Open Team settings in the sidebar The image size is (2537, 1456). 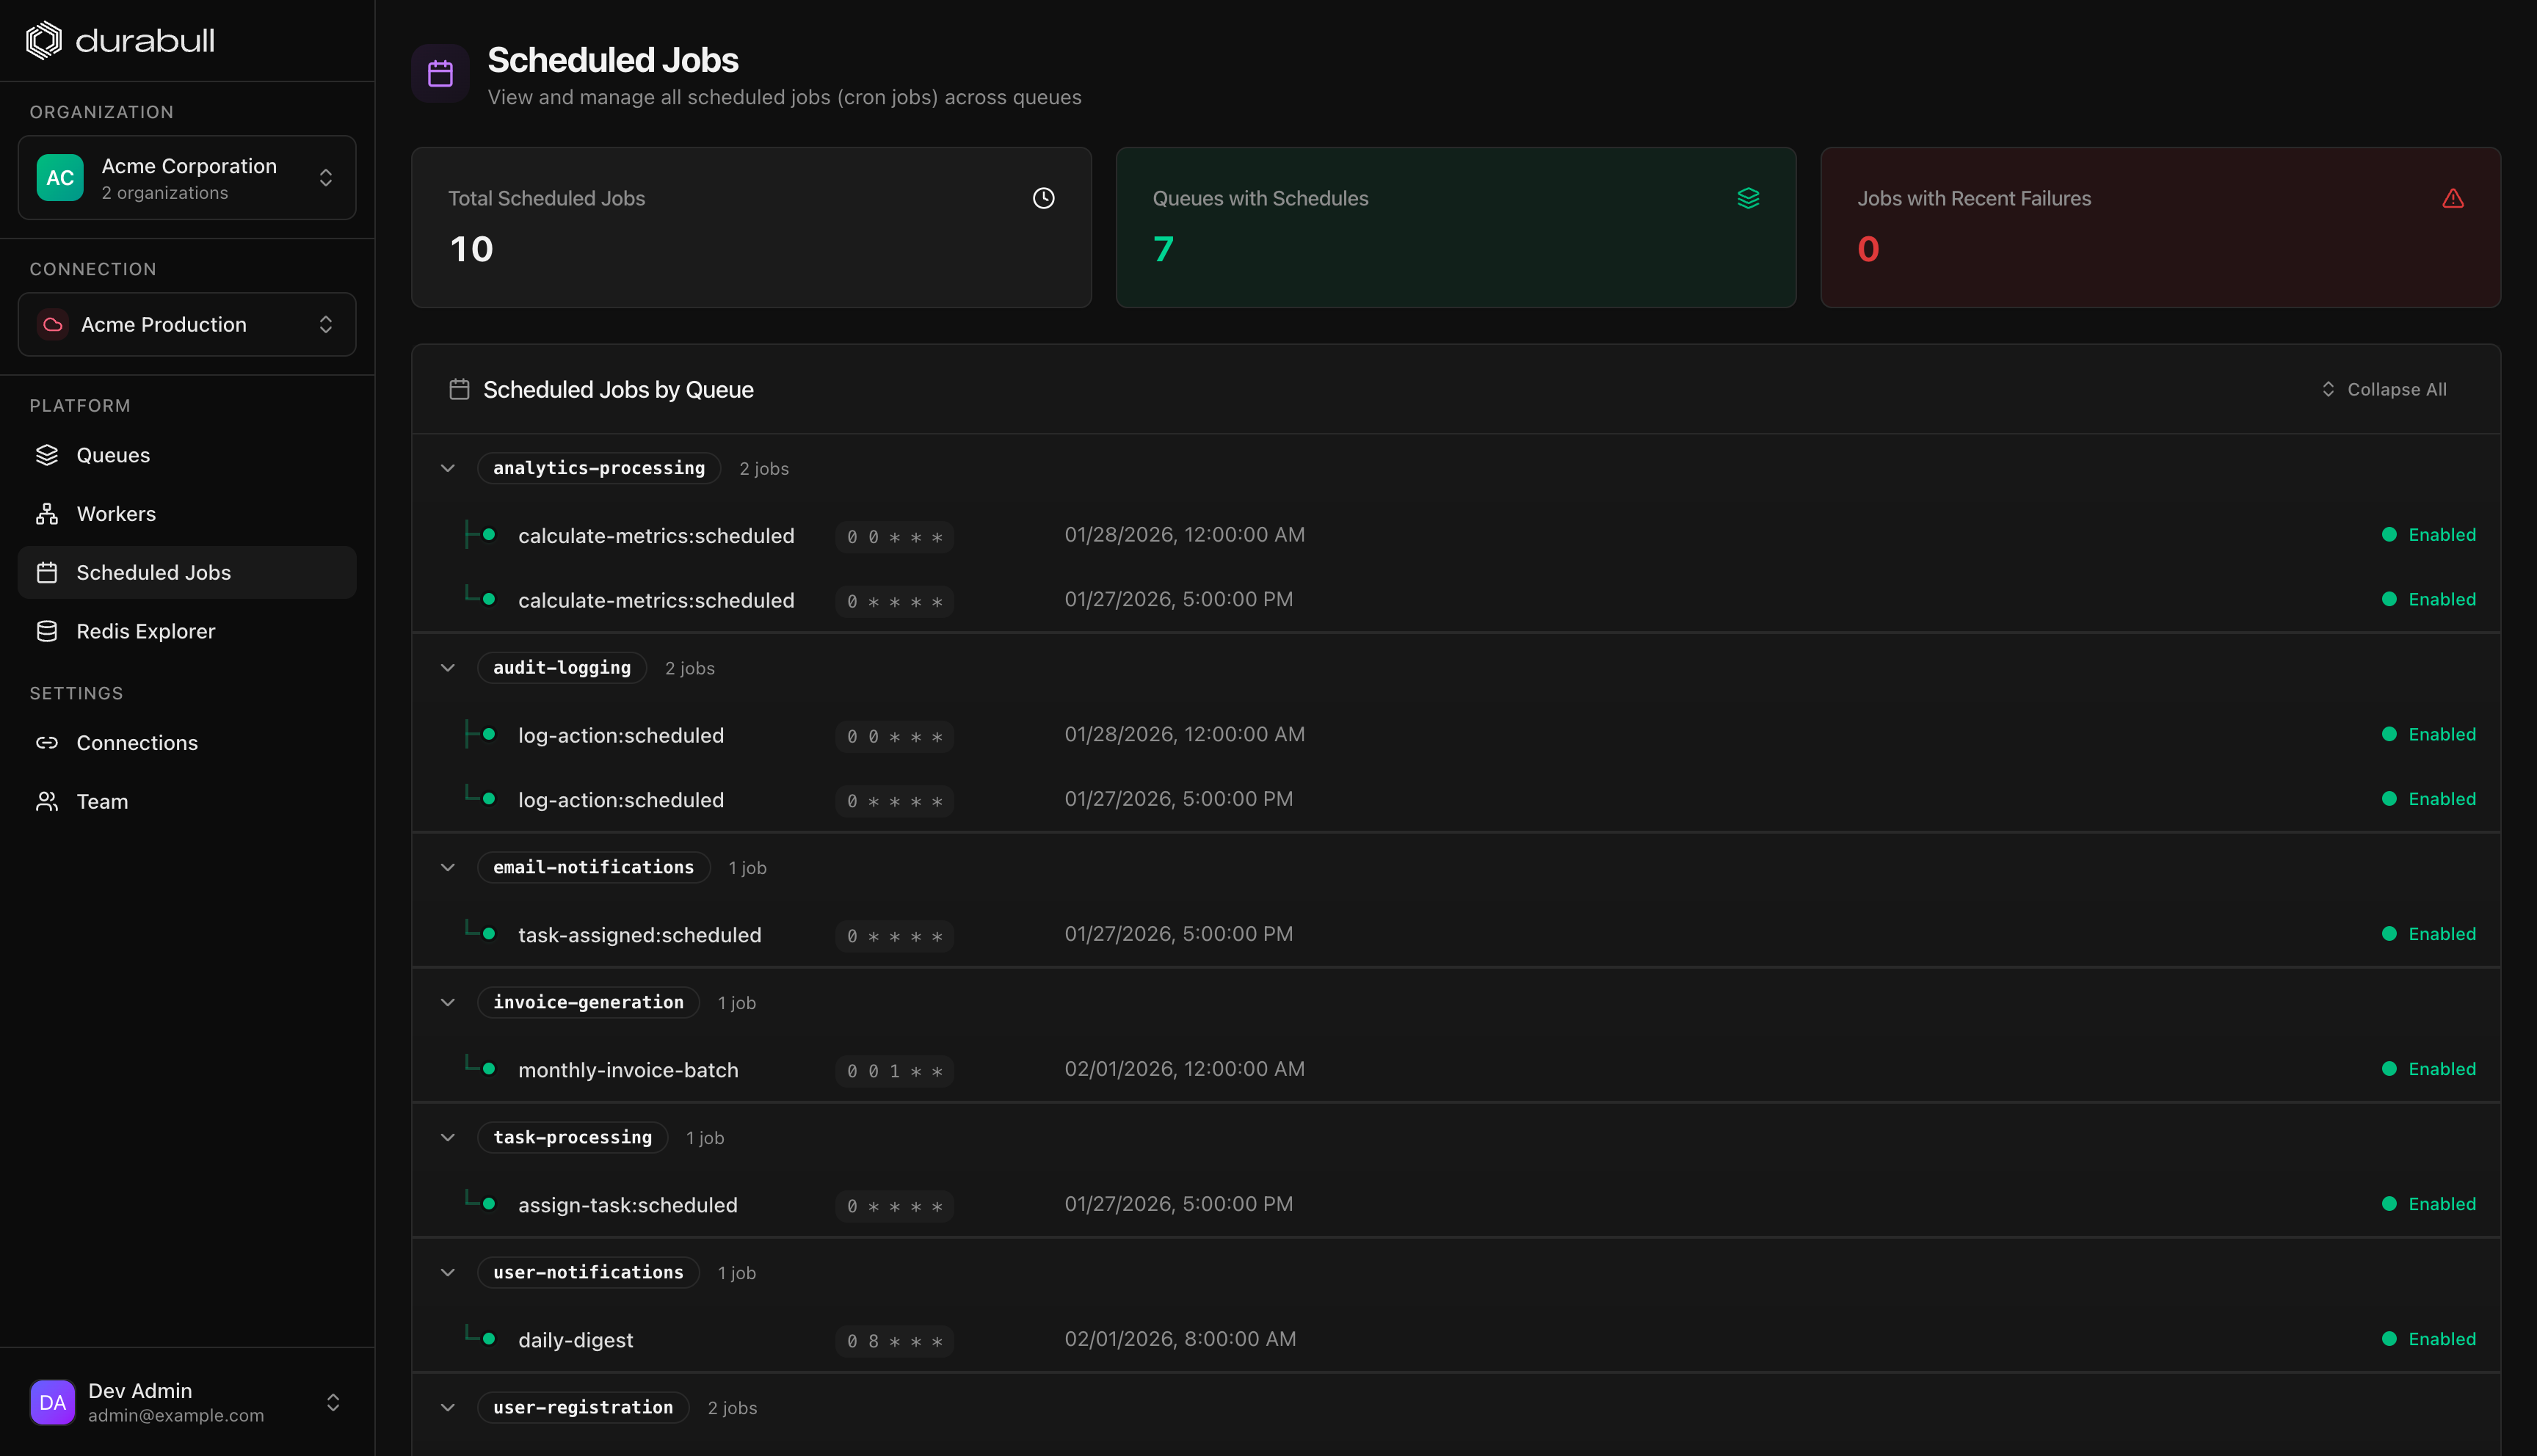click(x=187, y=802)
